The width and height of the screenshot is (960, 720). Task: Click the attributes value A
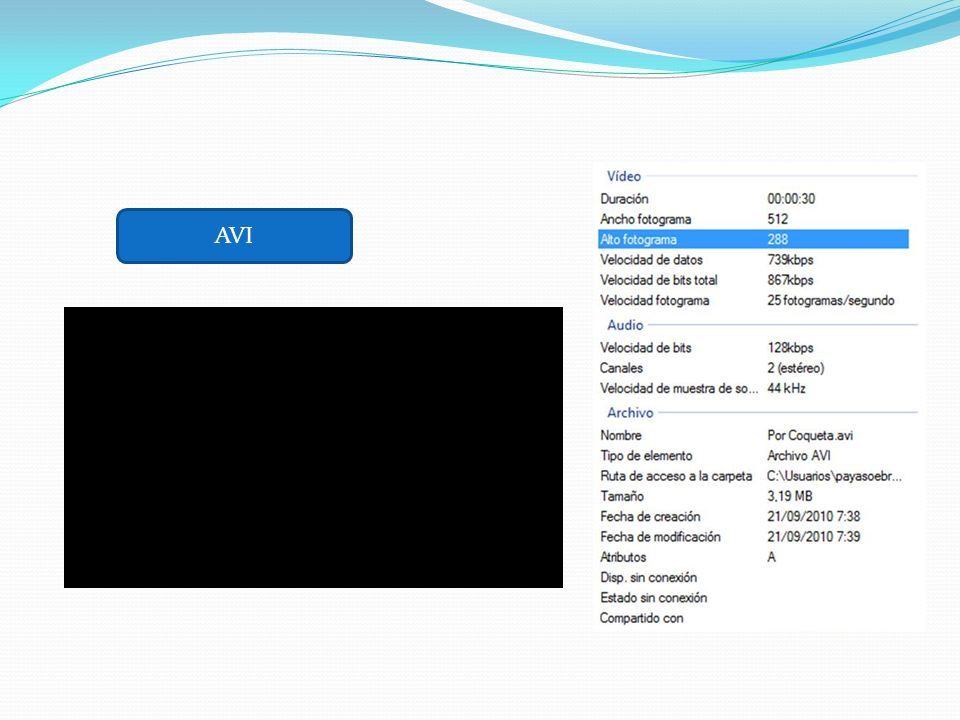pos(771,557)
